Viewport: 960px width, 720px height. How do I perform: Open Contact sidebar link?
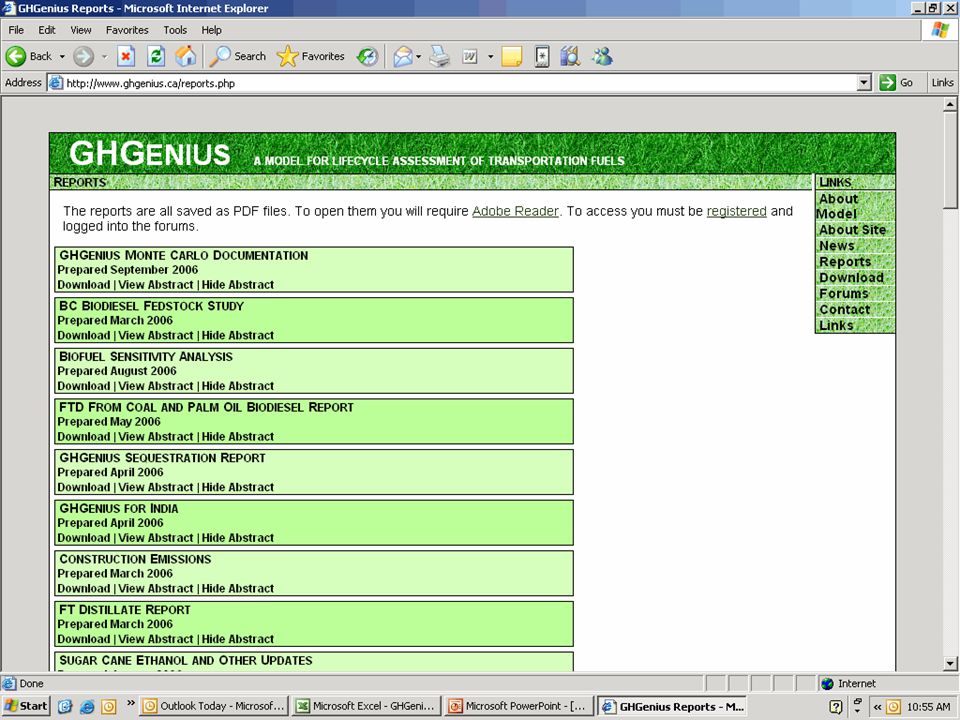844,309
